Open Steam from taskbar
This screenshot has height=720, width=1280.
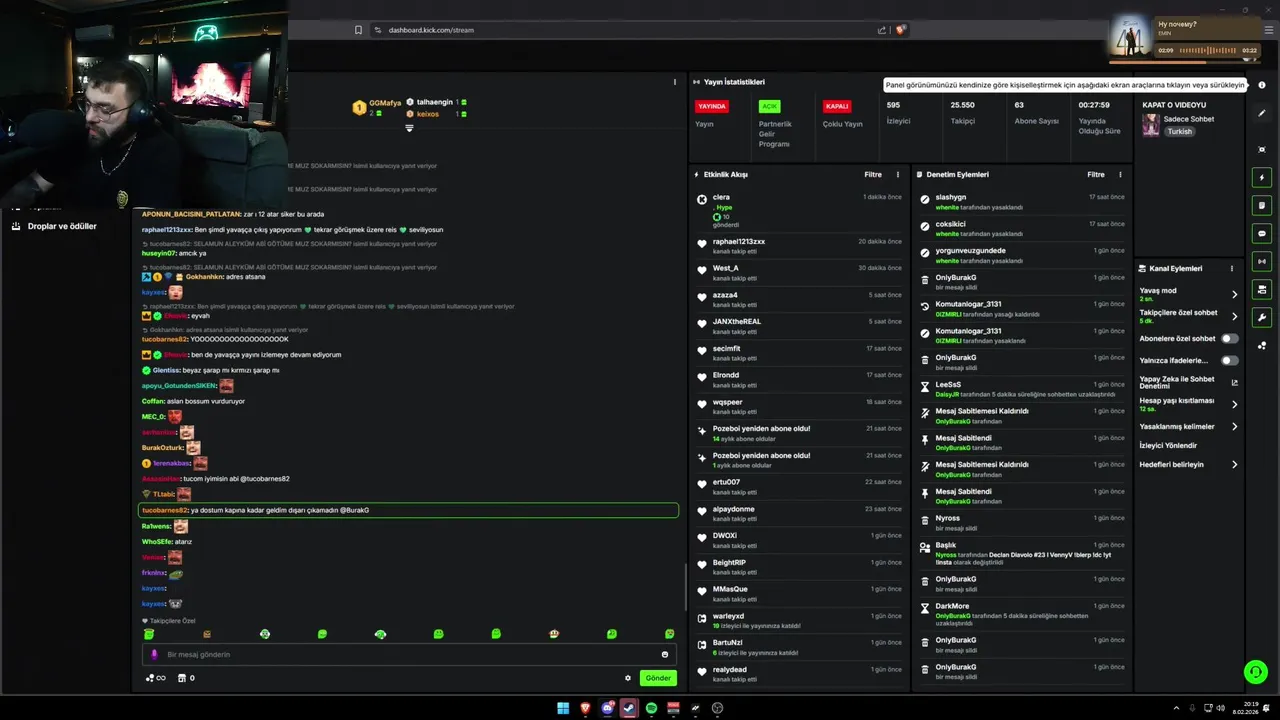point(629,708)
